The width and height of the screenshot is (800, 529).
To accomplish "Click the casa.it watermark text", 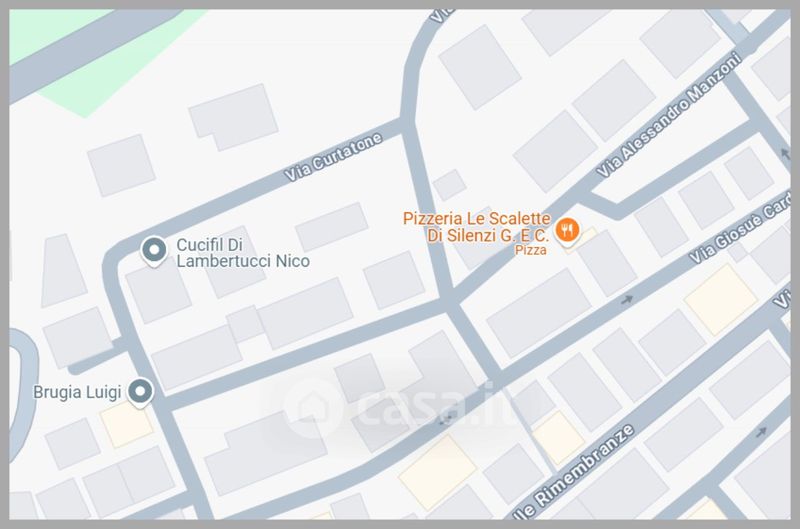I will pos(427,405).
